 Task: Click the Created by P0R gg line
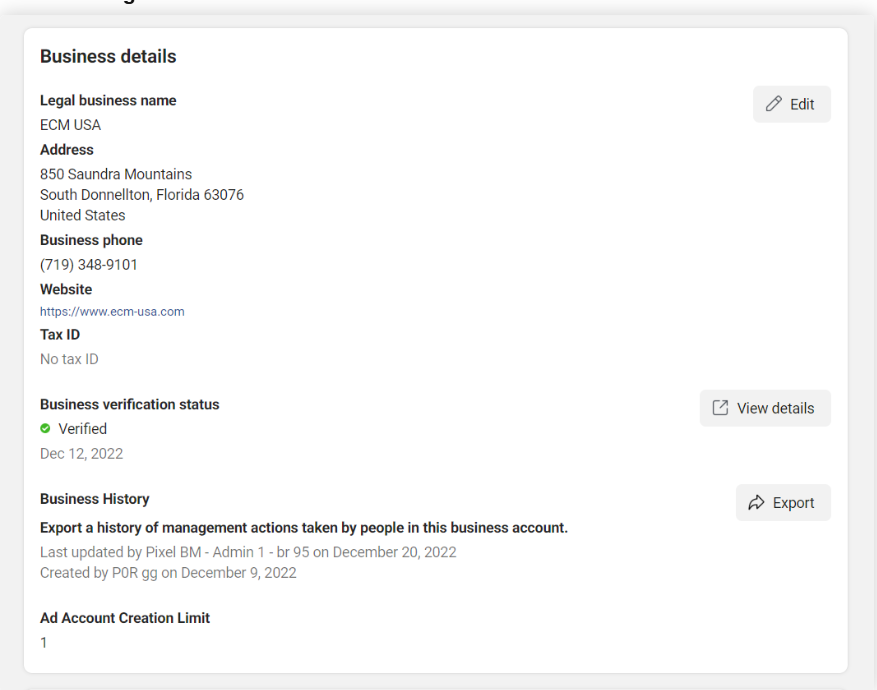coord(168,573)
